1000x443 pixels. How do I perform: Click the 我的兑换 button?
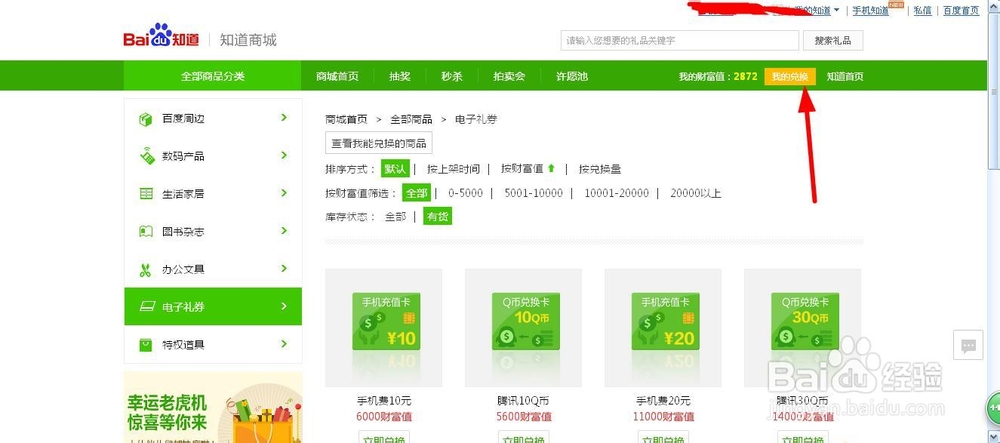click(790, 76)
